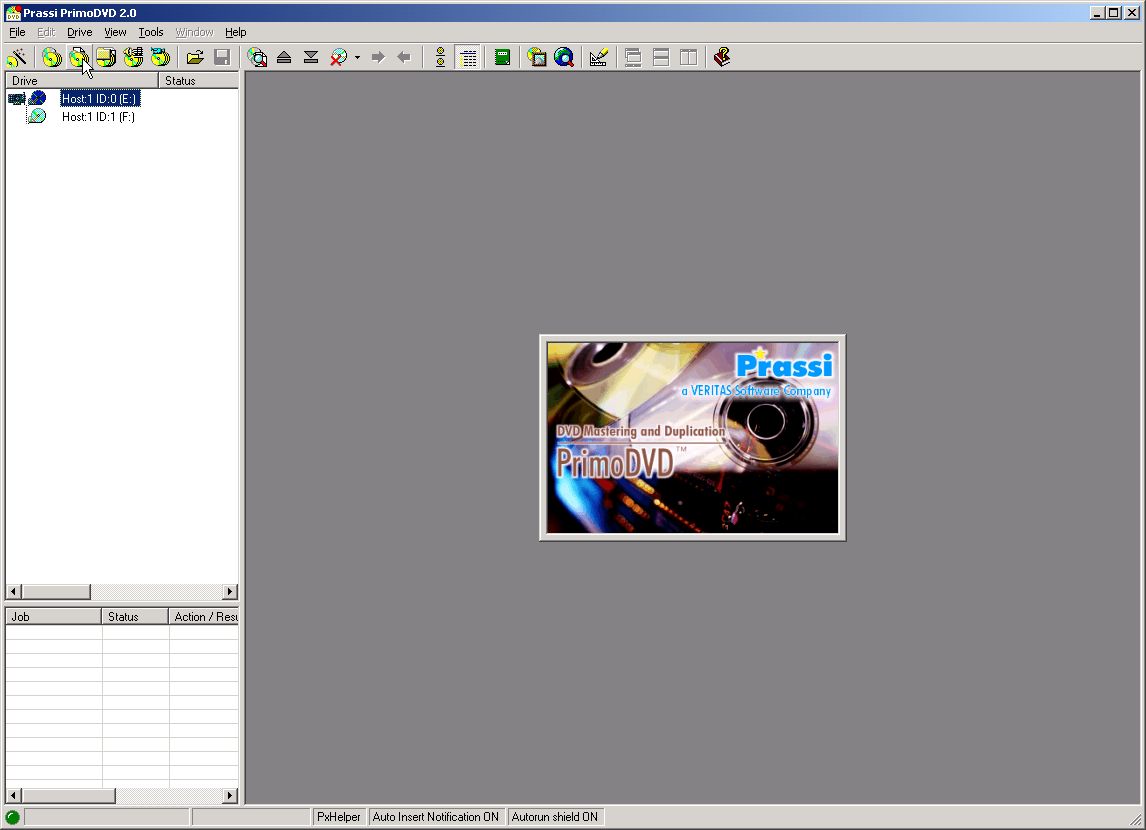Open the Edit menu
The width and height of the screenshot is (1146, 830).
pyautogui.click(x=46, y=32)
